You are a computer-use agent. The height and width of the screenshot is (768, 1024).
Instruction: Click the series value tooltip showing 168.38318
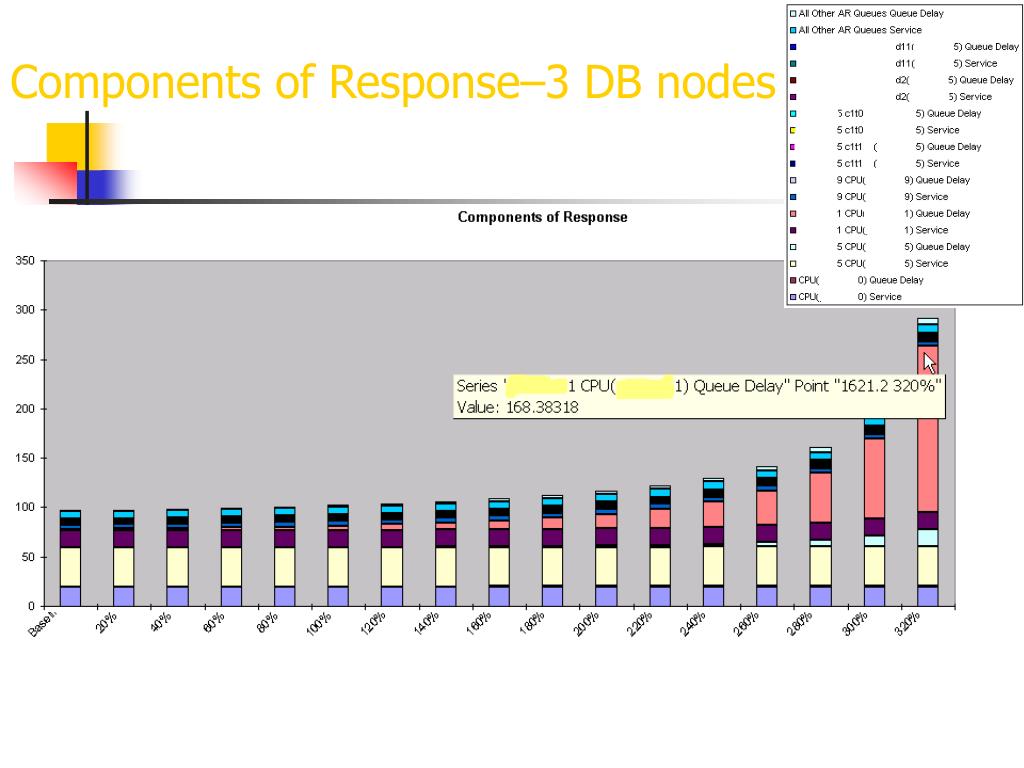pyautogui.click(x=698, y=396)
